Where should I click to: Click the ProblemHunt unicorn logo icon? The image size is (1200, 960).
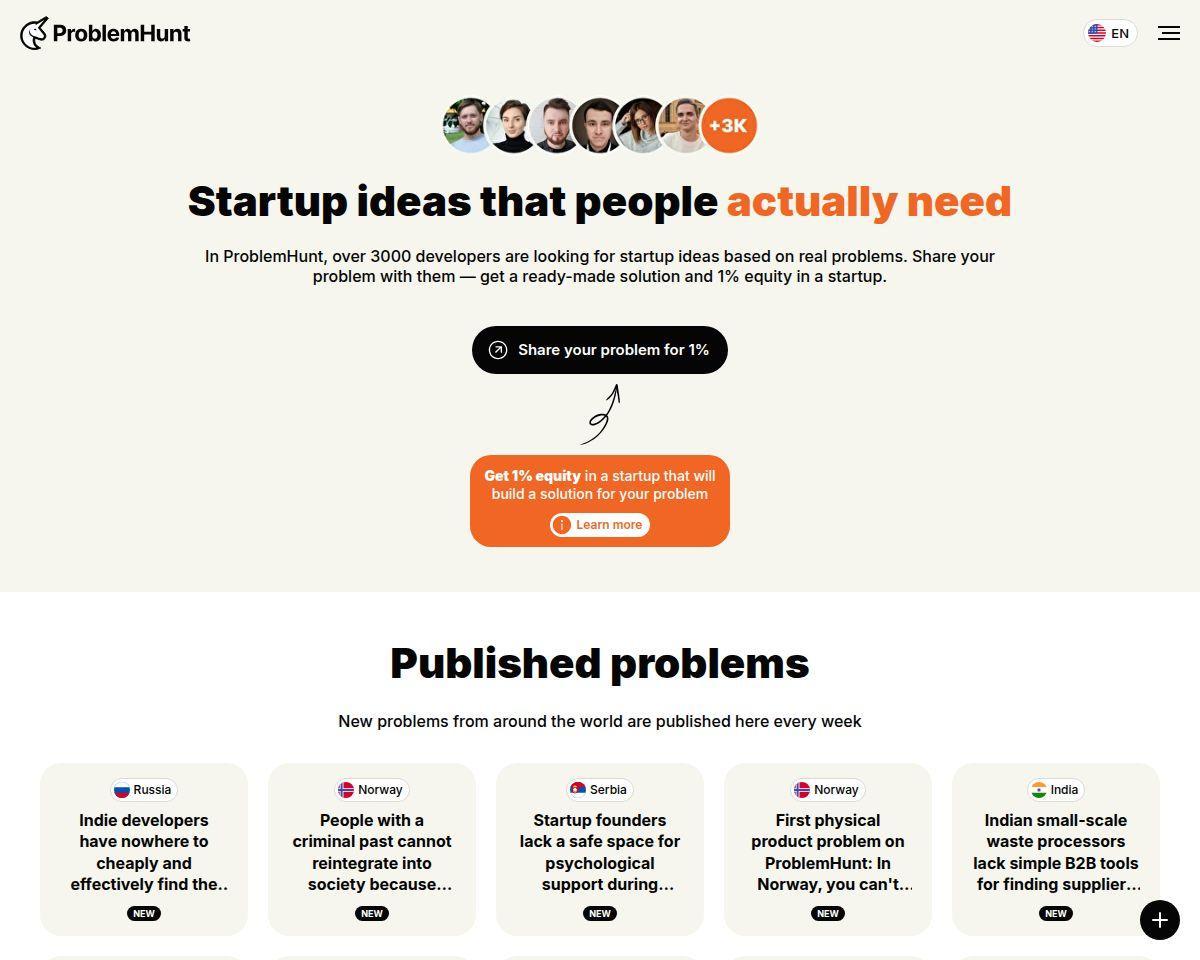pos(34,33)
